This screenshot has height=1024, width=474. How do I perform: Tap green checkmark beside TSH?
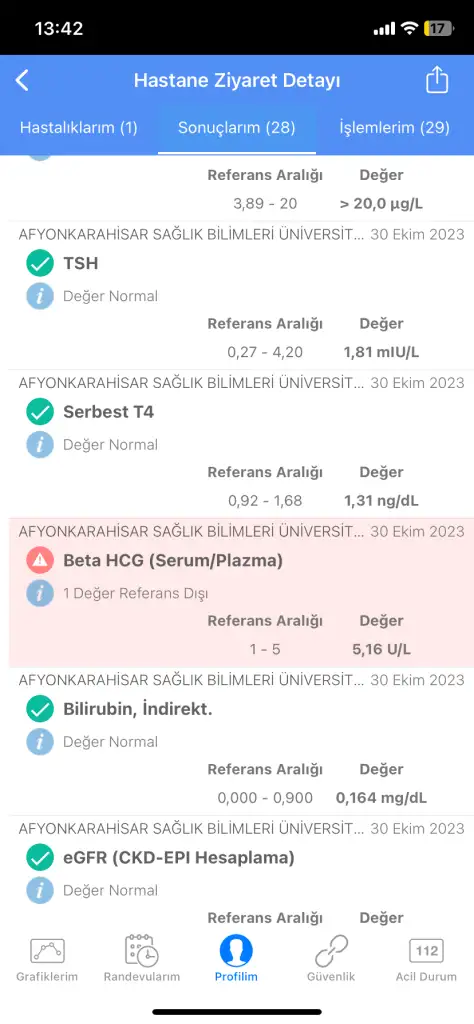40,264
